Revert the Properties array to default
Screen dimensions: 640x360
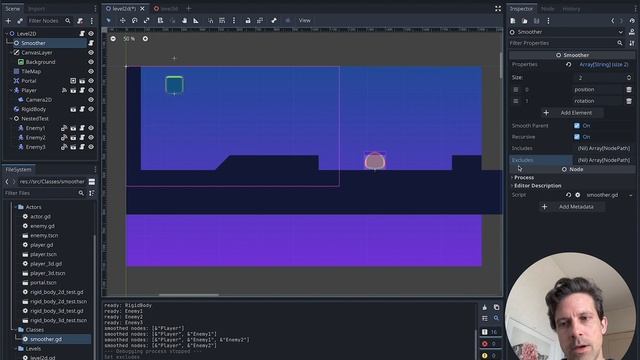569,64
